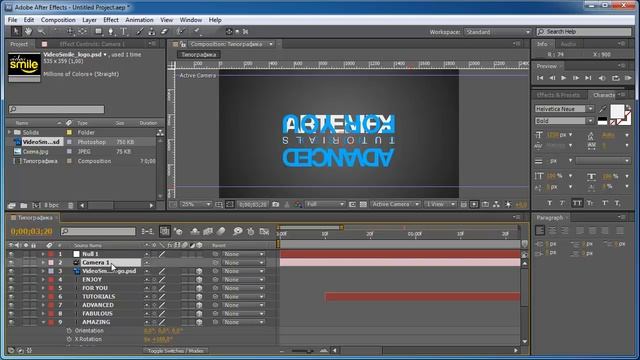The image size is (640, 360).
Task: Open the File menu
Action: pyautogui.click(x=13, y=20)
